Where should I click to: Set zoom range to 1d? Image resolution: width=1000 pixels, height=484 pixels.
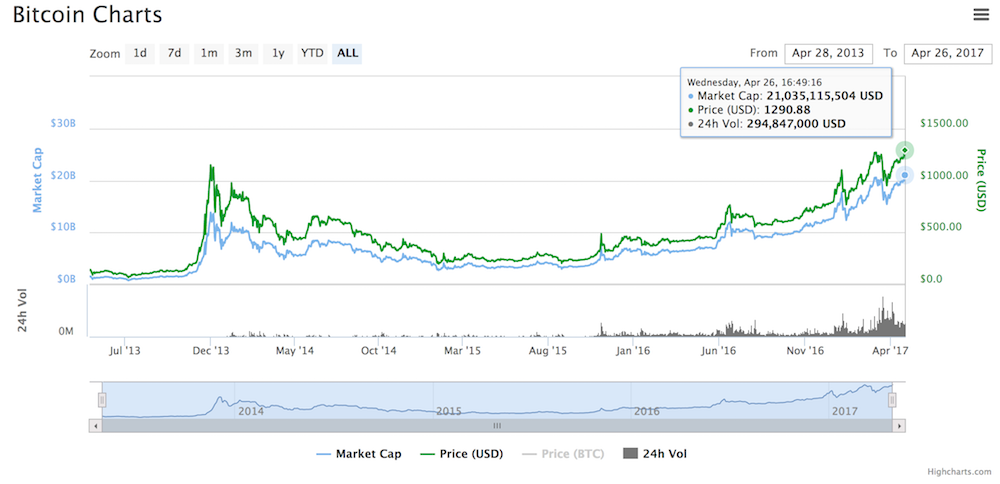(140, 54)
